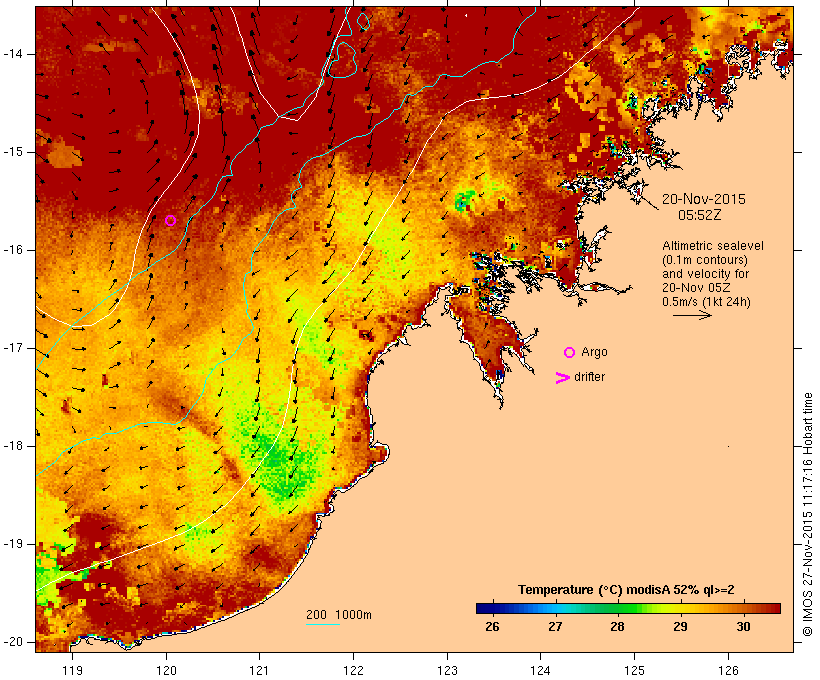Click longitude axis label 119
820x680 pixels.
point(72,671)
